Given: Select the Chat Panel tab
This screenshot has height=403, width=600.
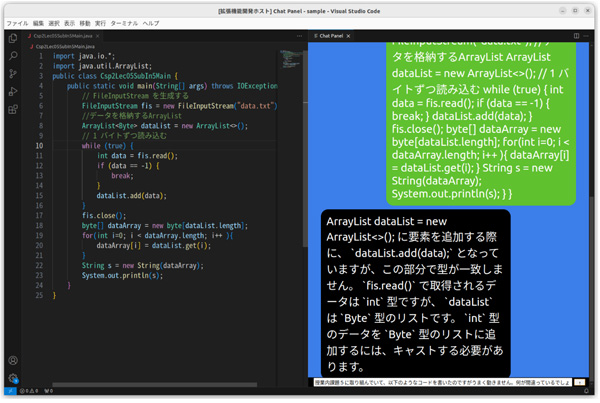Looking at the screenshot, I should tap(329, 35).
